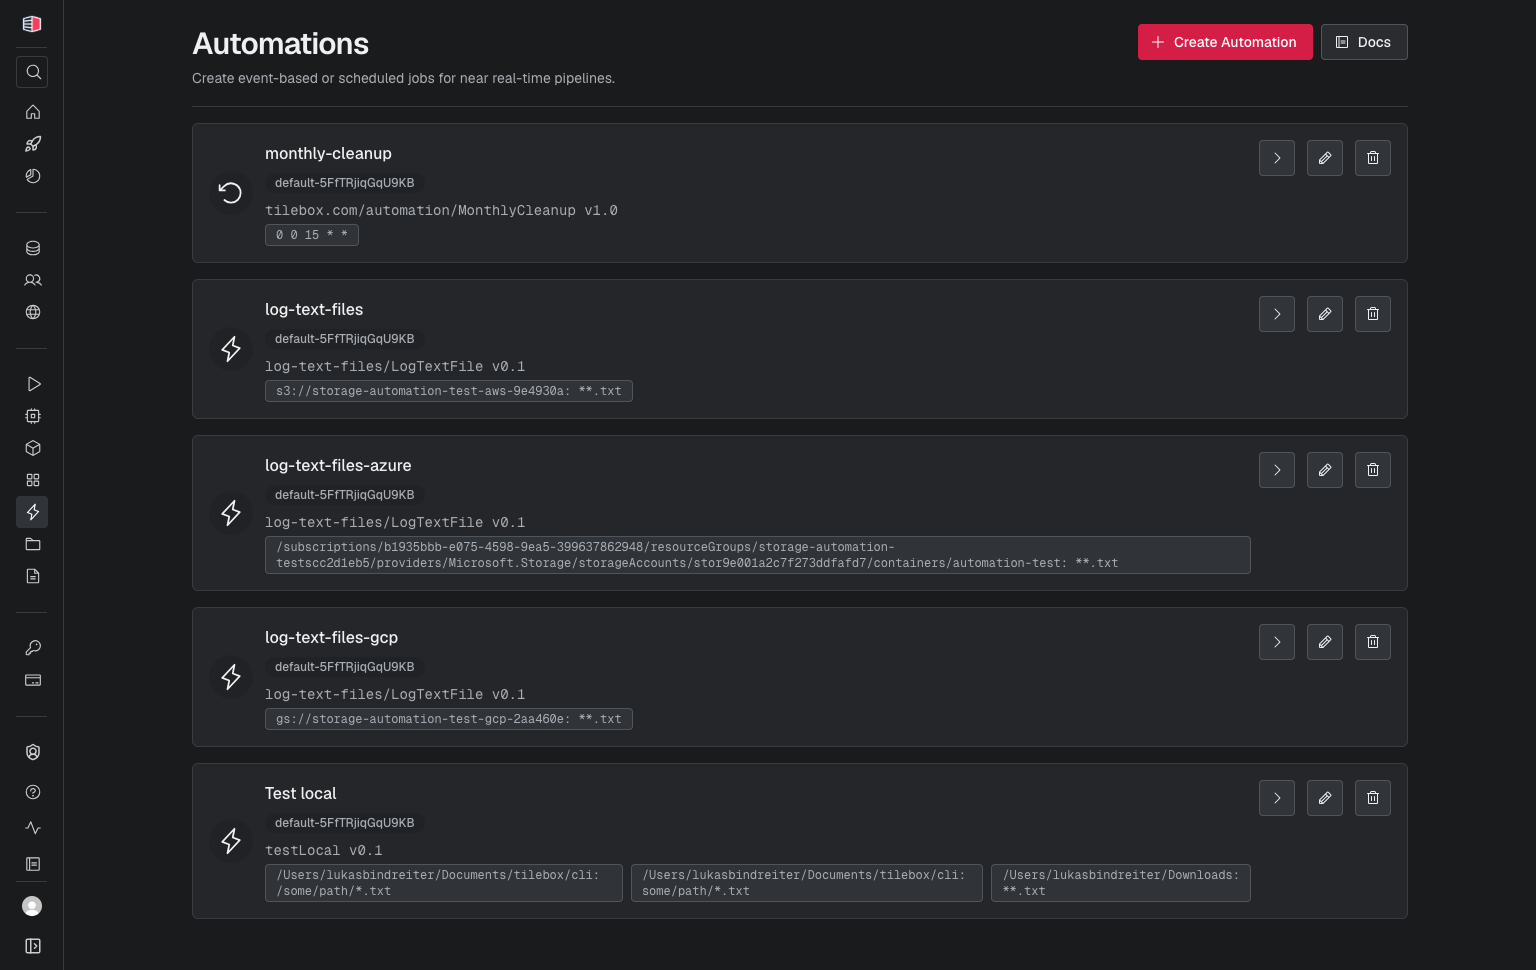Delete the log-text-files-azure automation
Screen dimensions: 1536x970
[1373, 470]
